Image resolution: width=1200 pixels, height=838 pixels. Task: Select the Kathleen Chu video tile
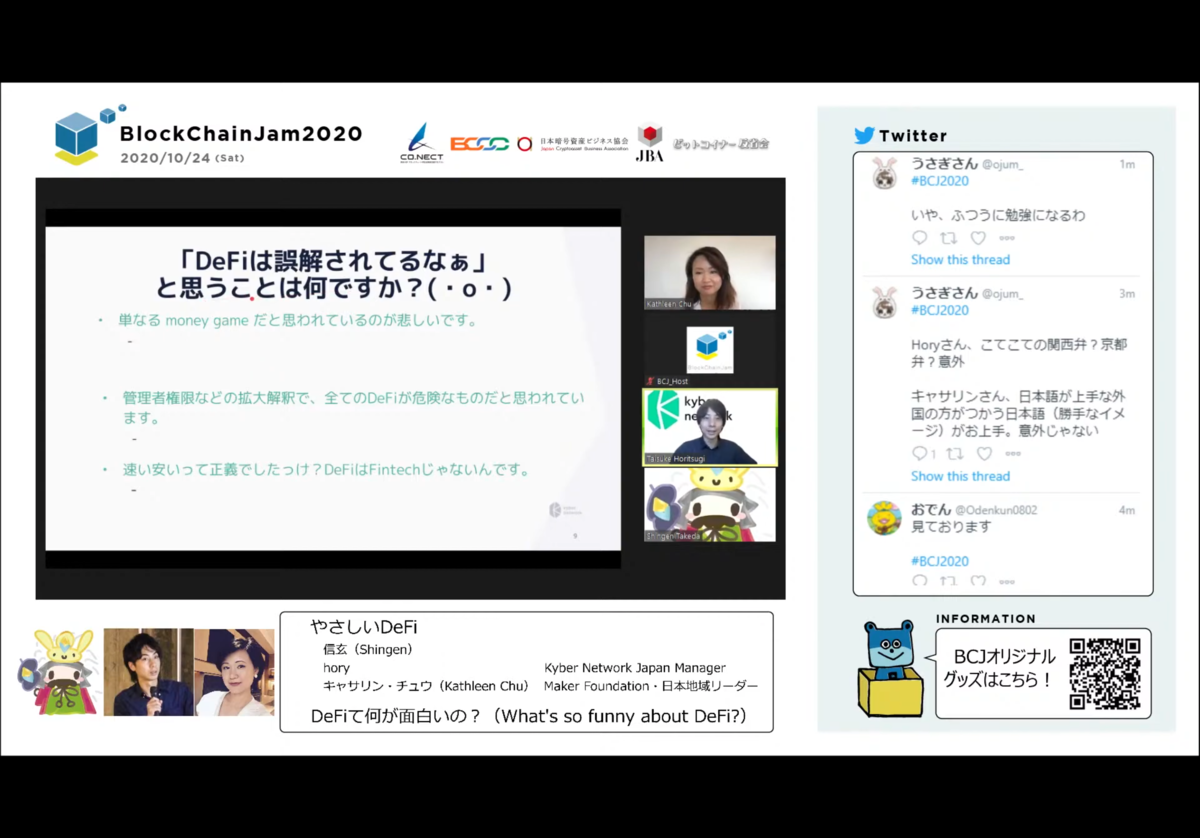710,272
